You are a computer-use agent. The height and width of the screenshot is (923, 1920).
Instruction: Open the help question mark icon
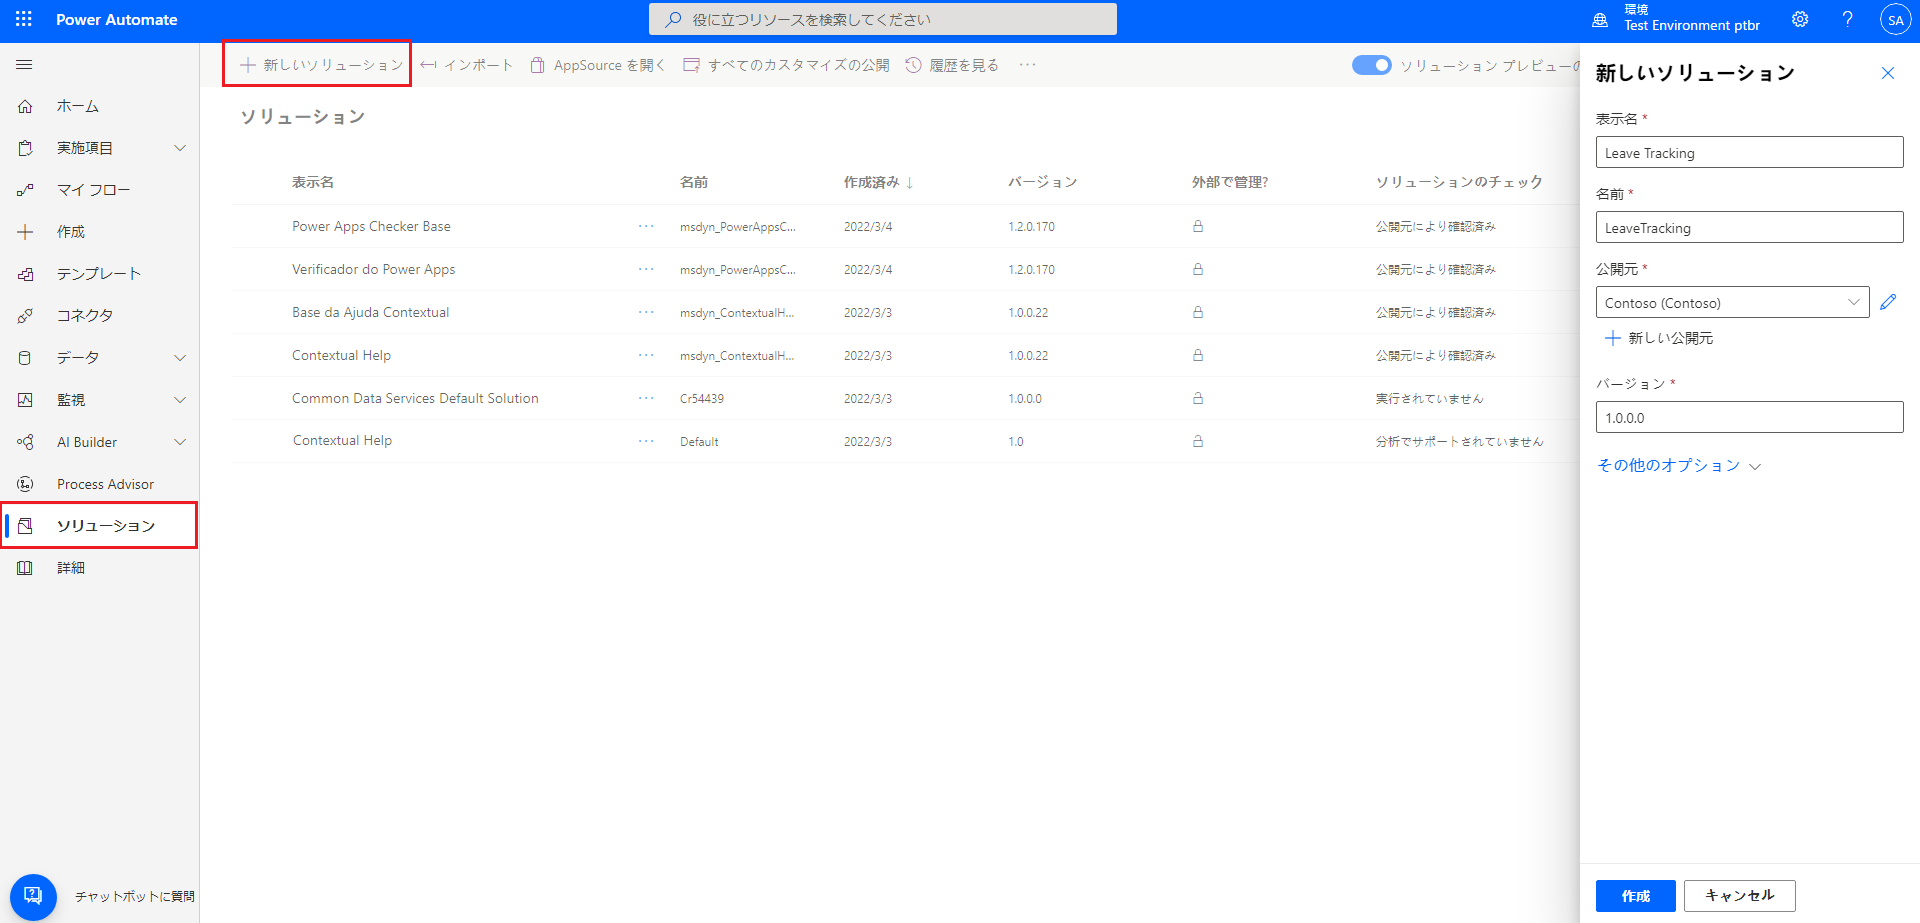[x=1847, y=19]
